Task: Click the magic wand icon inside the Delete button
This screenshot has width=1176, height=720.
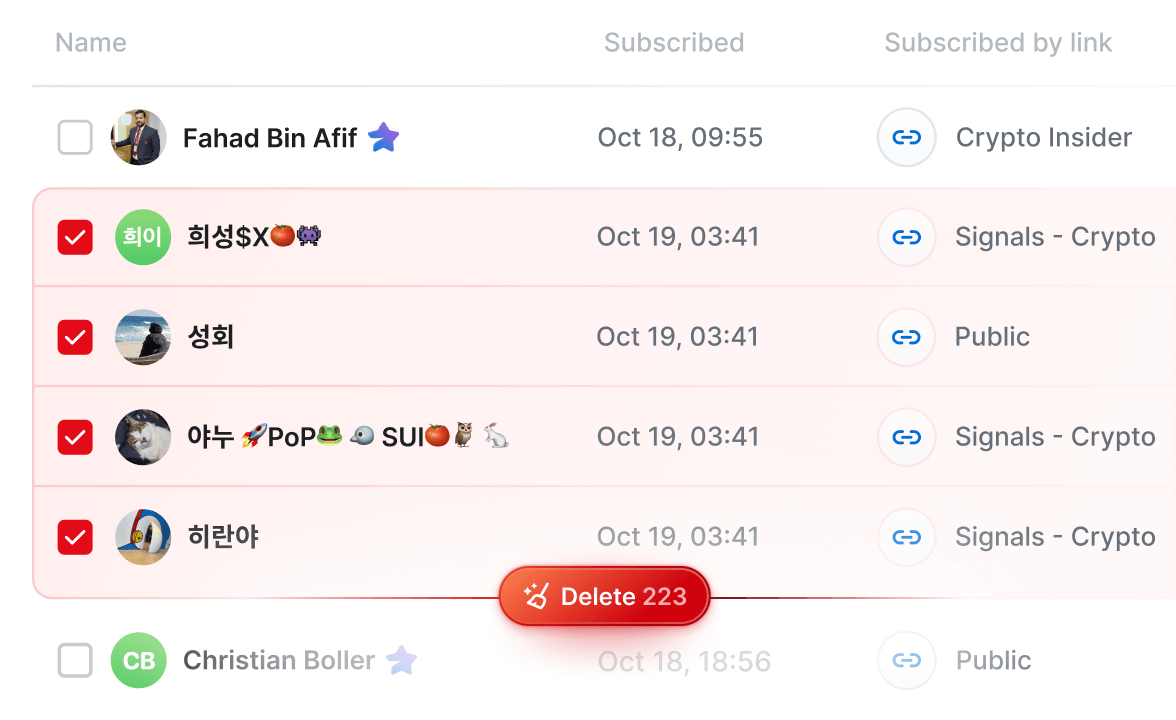Action: click(537, 596)
